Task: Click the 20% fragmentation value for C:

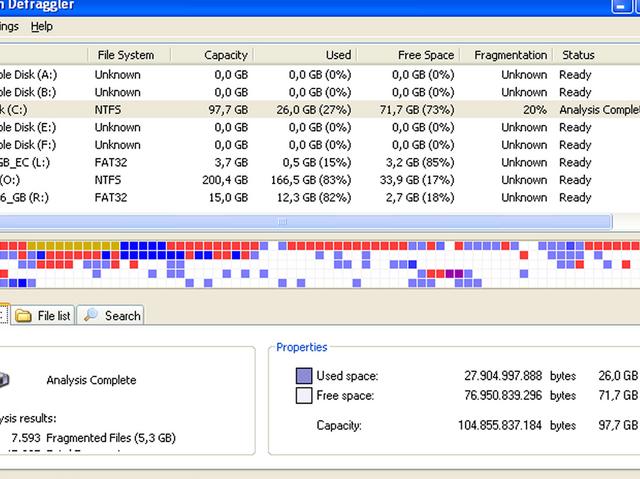Action: [x=535, y=110]
